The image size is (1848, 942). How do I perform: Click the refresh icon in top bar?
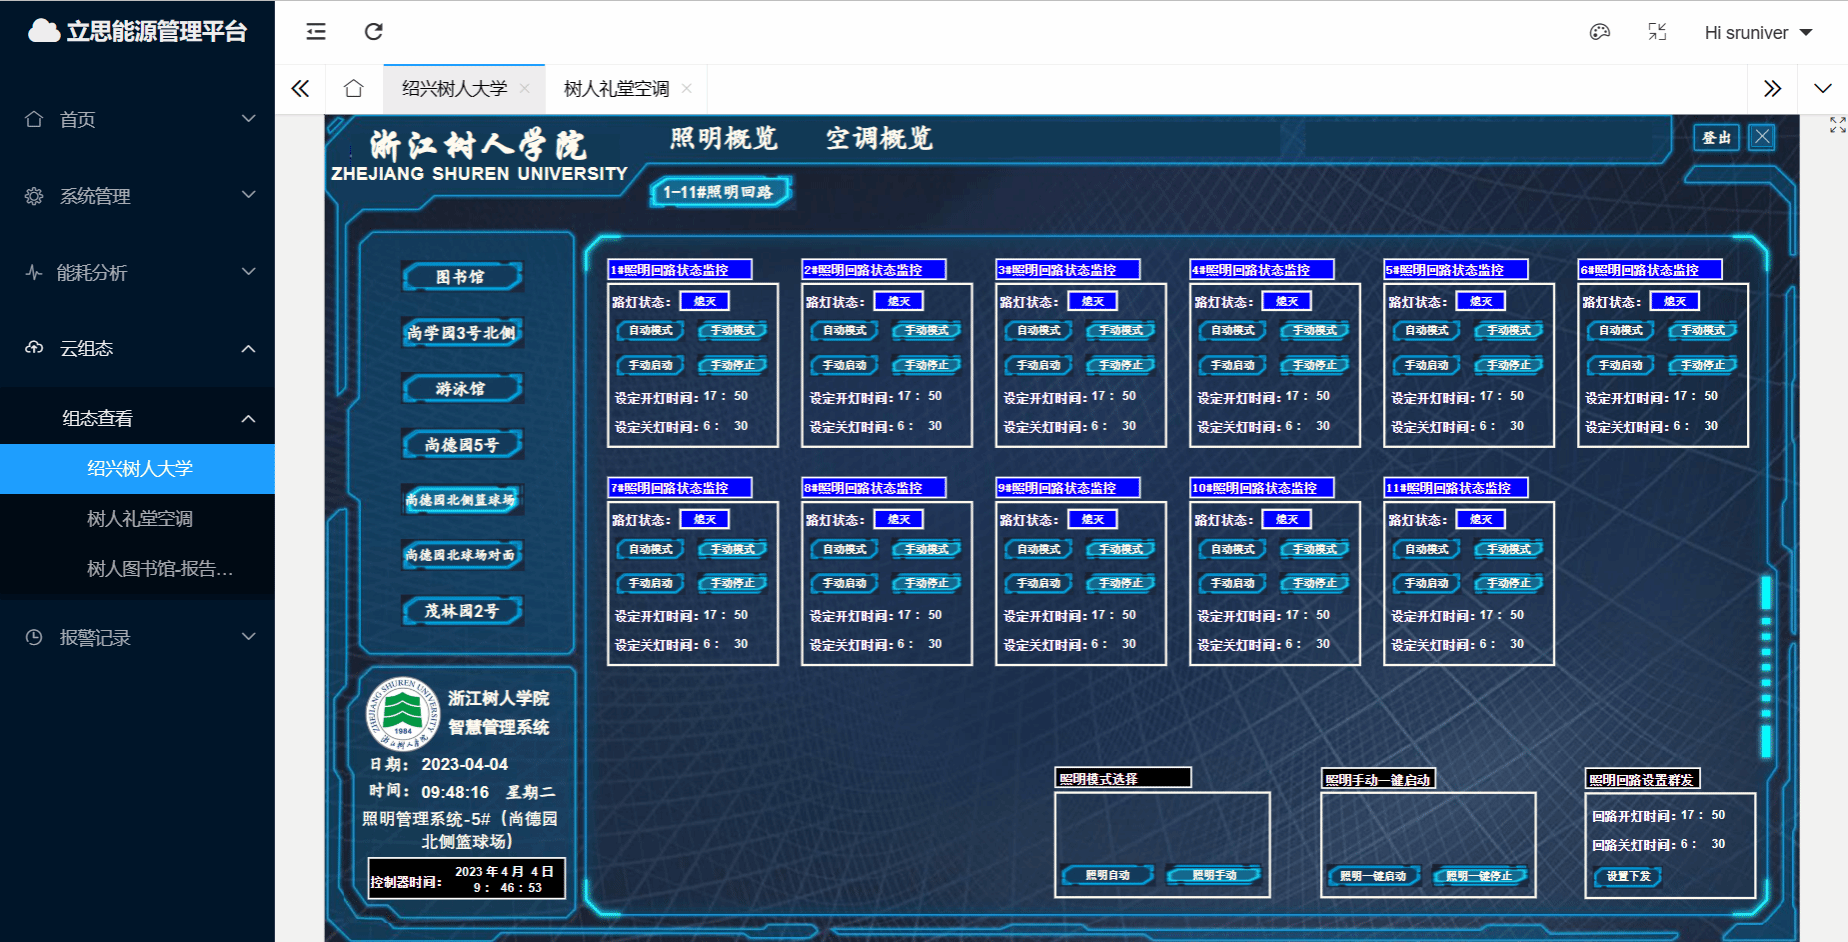point(374,32)
